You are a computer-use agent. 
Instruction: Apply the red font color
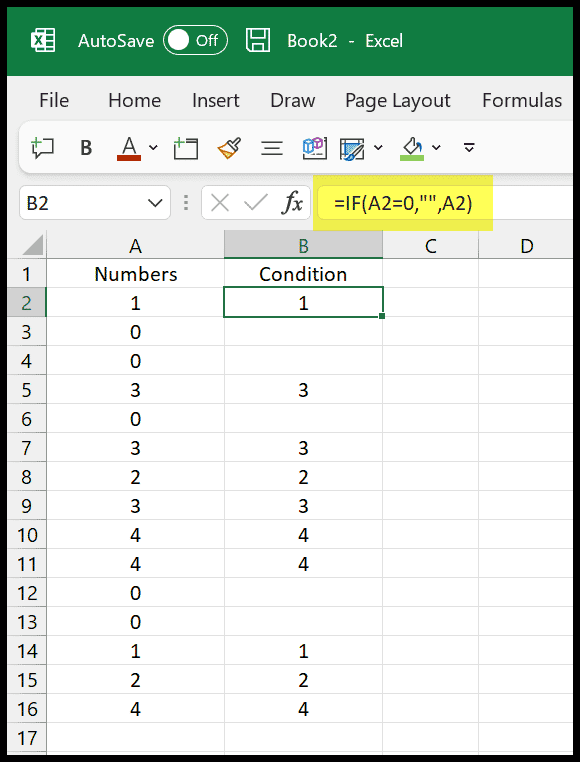click(x=129, y=148)
